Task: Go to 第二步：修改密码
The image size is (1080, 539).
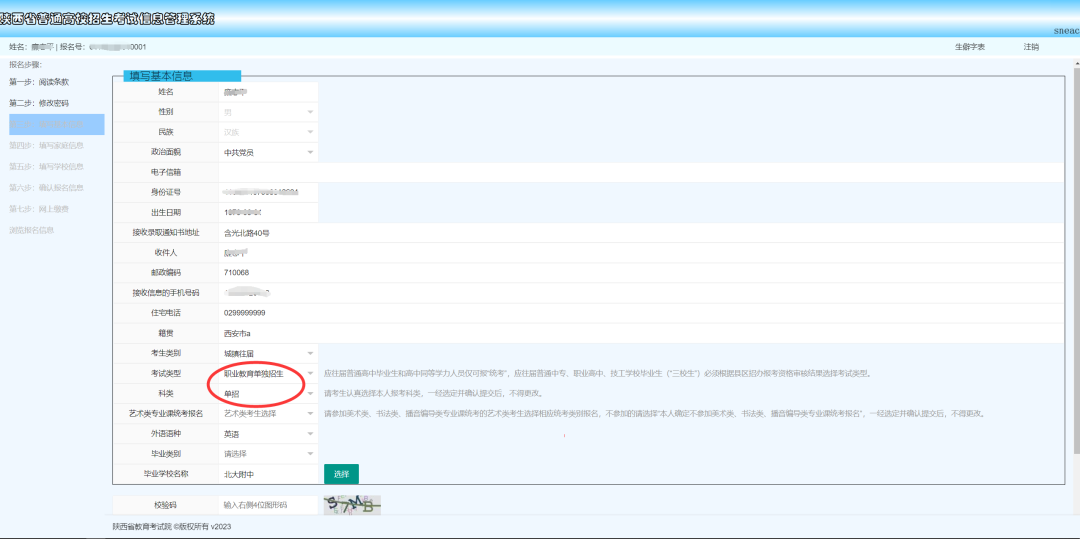Action: (39, 103)
